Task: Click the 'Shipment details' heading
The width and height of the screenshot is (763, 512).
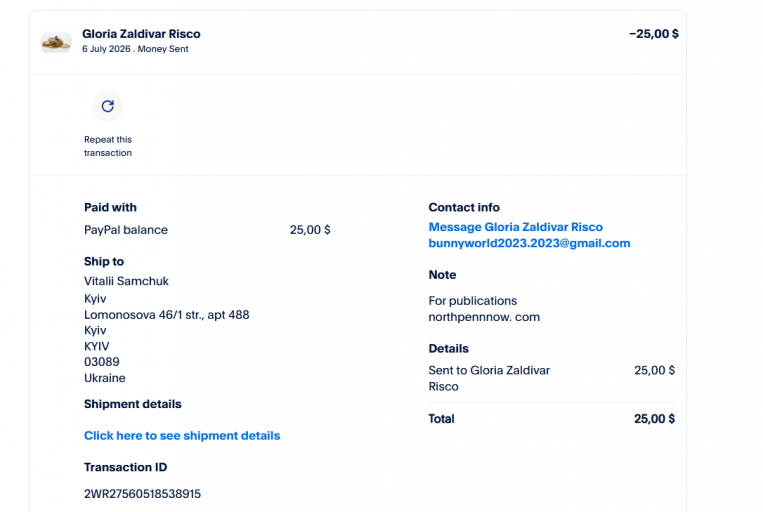Action: (x=132, y=404)
